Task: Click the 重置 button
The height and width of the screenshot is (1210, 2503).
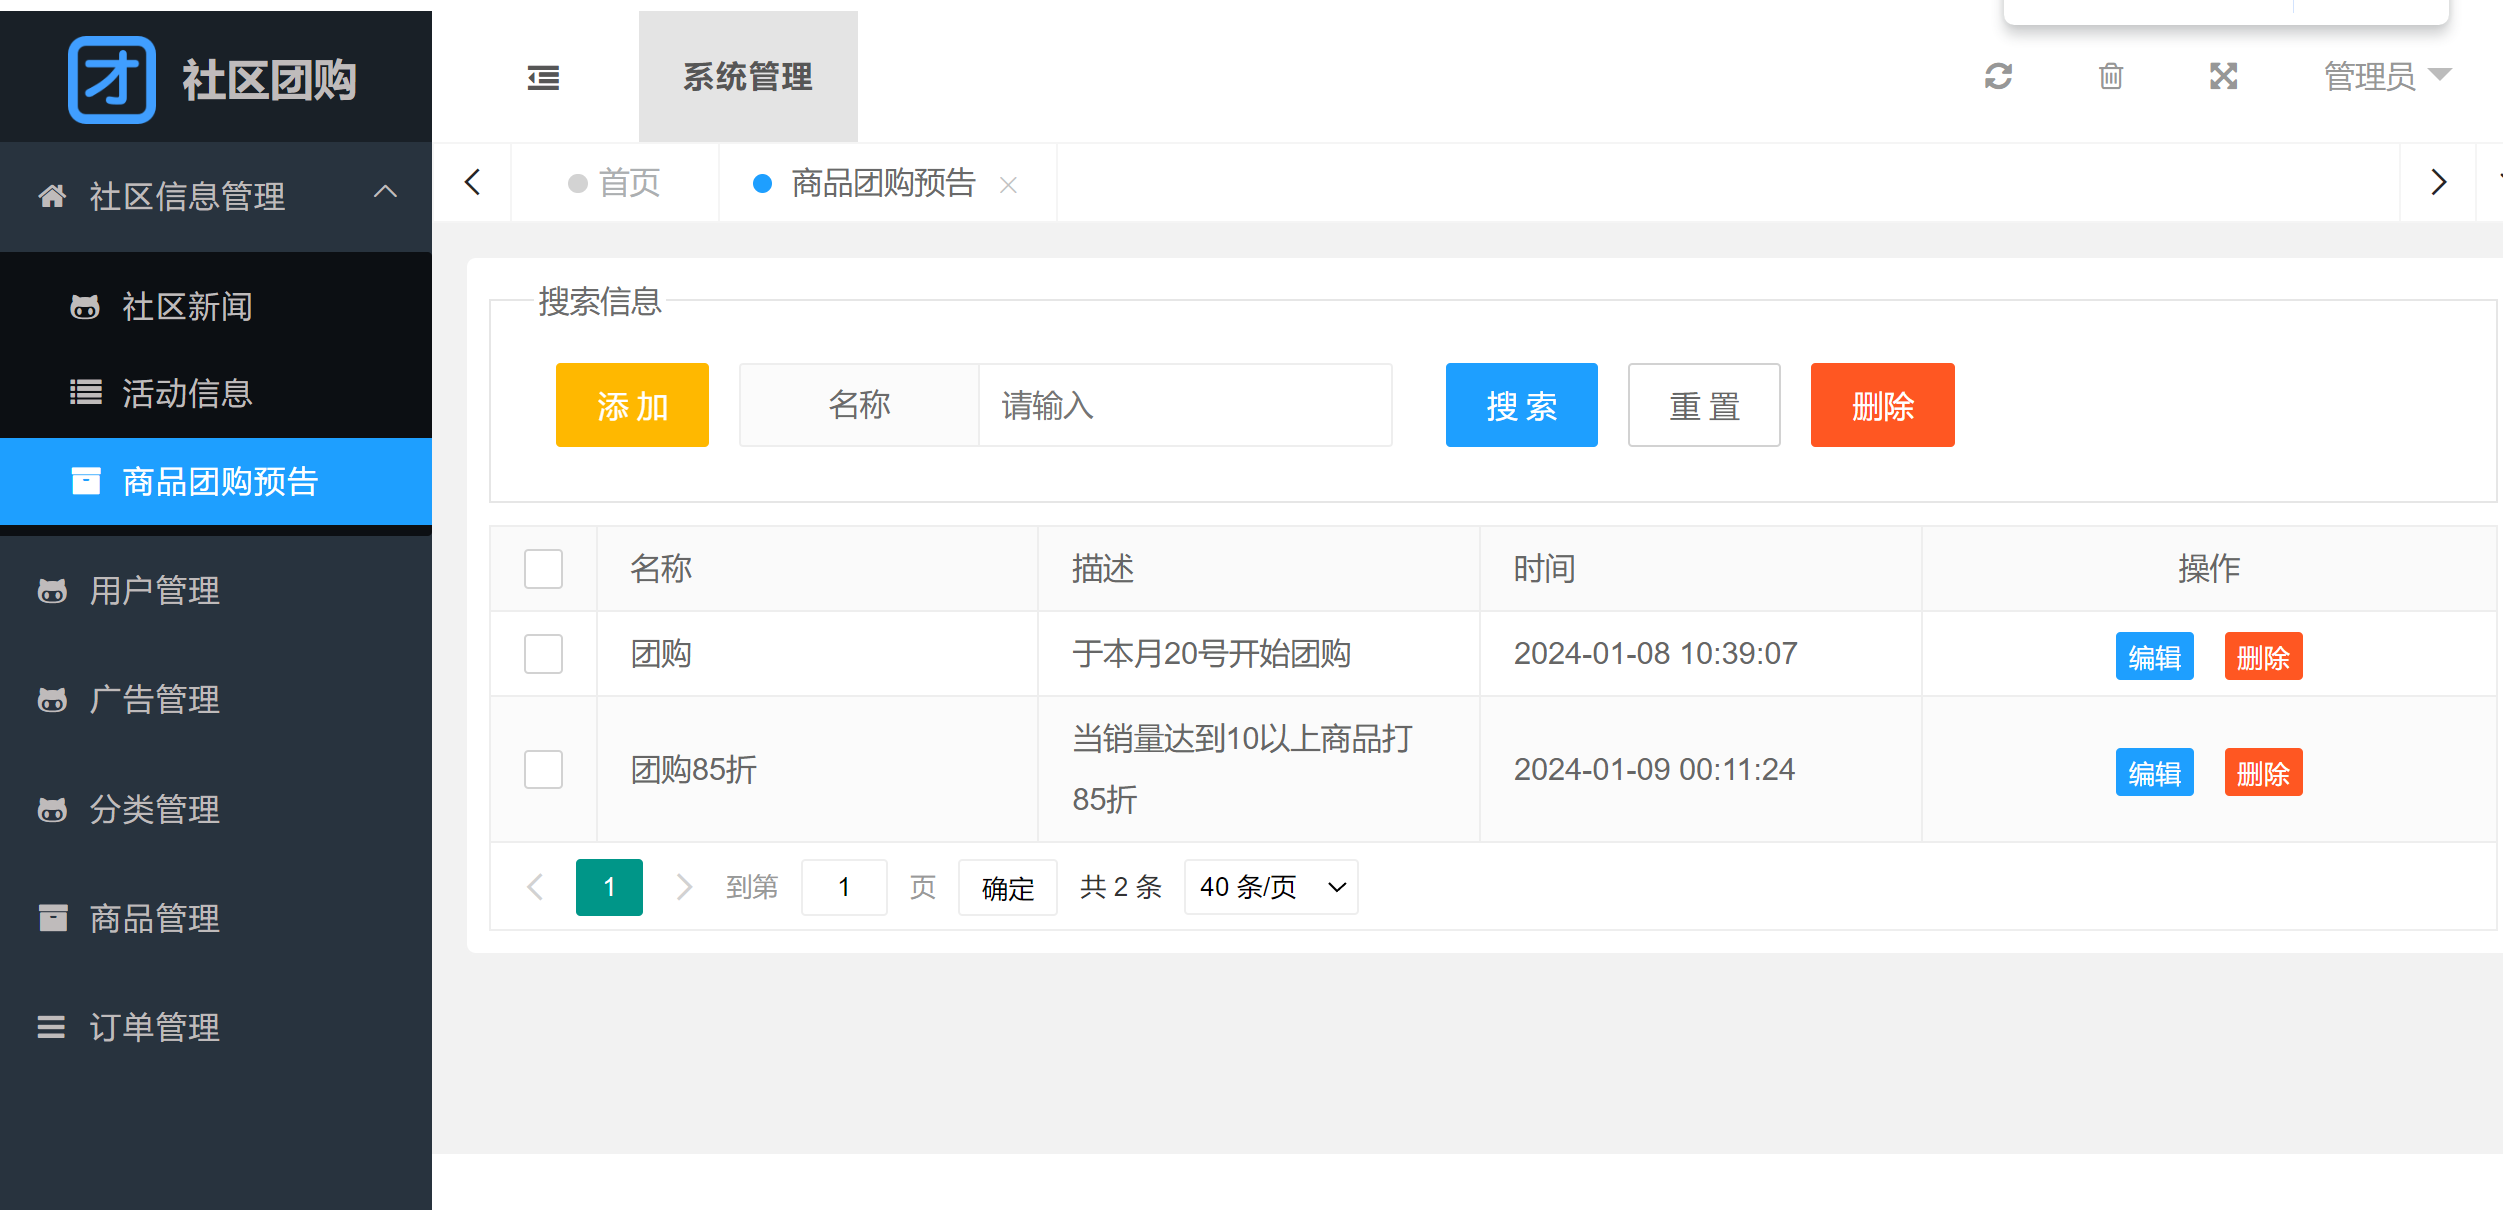Action: 1704,405
